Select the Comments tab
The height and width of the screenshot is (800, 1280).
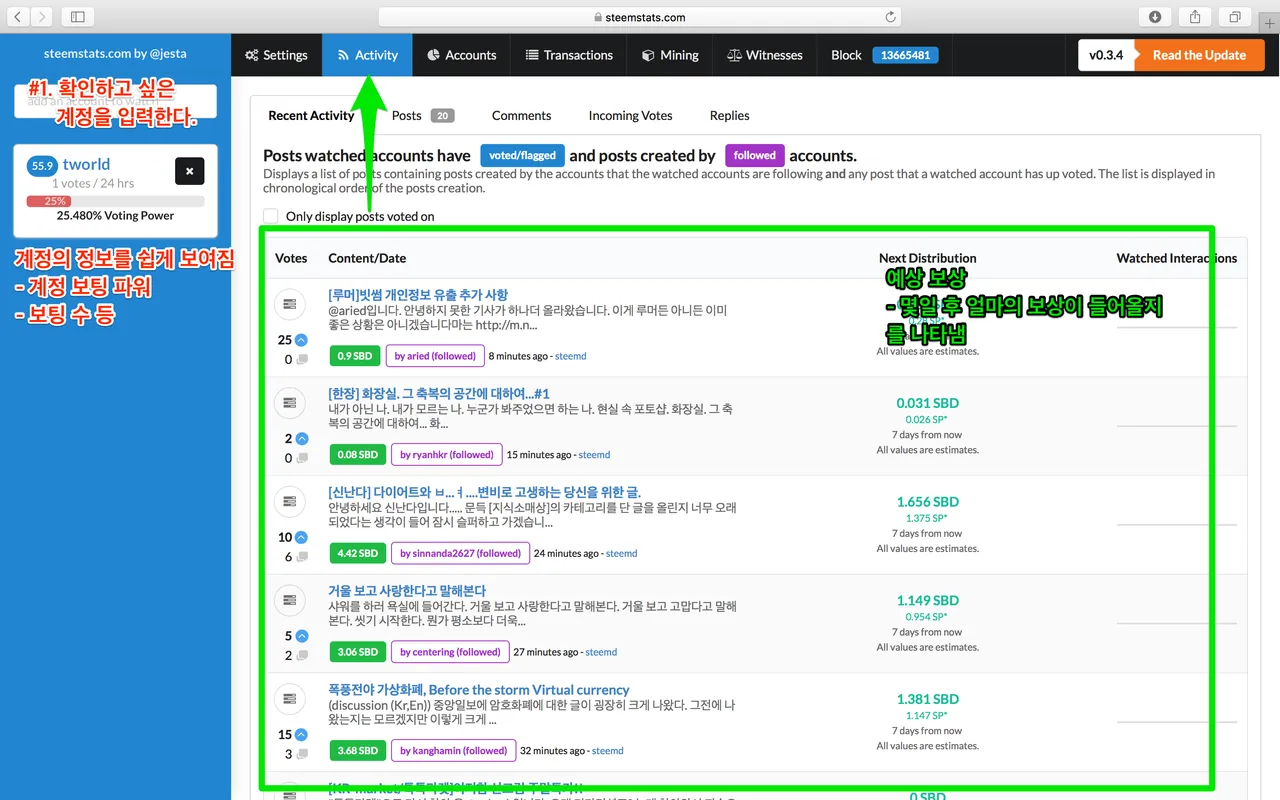521,115
